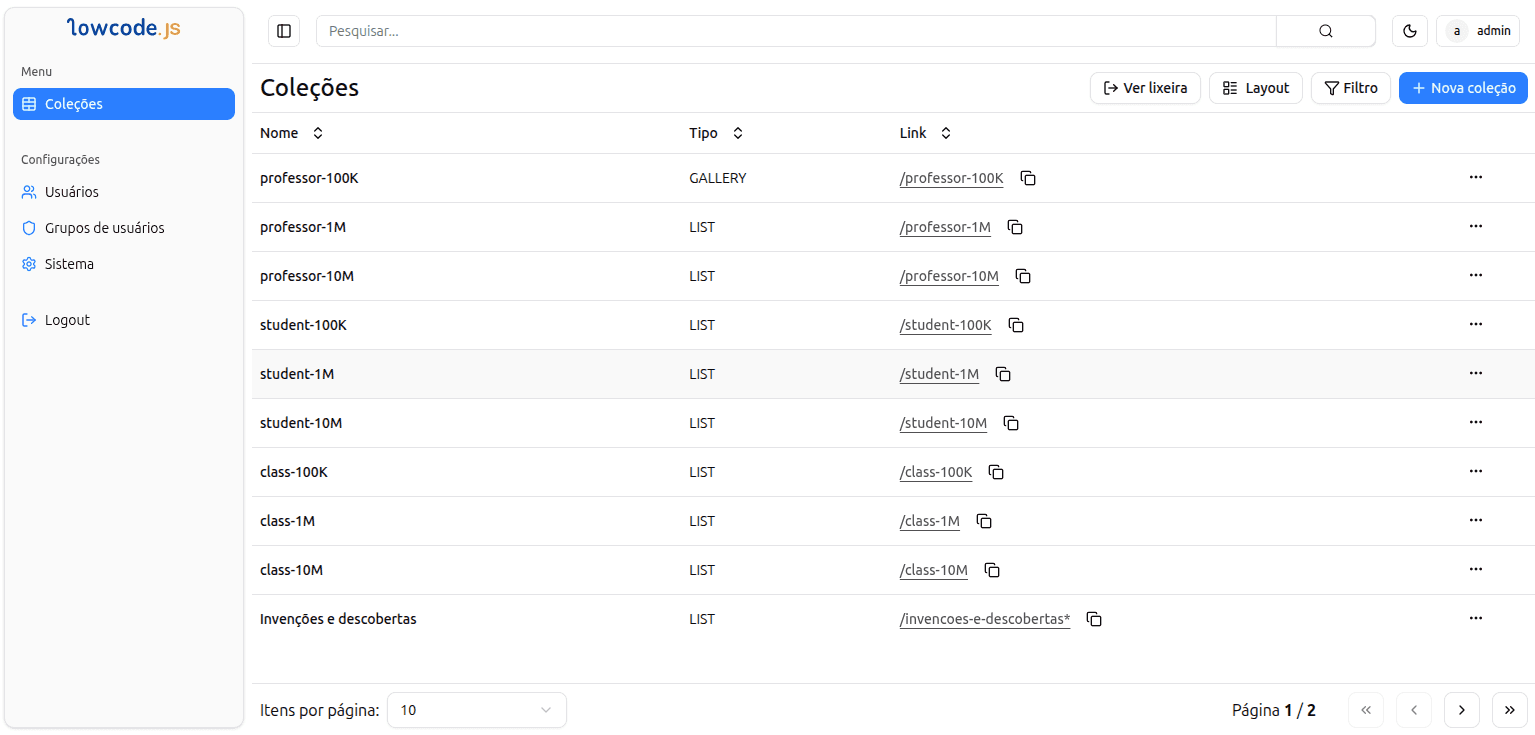Go to the next page arrow
The width and height of the screenshot is (1535, 735).
click(x=1461, y=710)
